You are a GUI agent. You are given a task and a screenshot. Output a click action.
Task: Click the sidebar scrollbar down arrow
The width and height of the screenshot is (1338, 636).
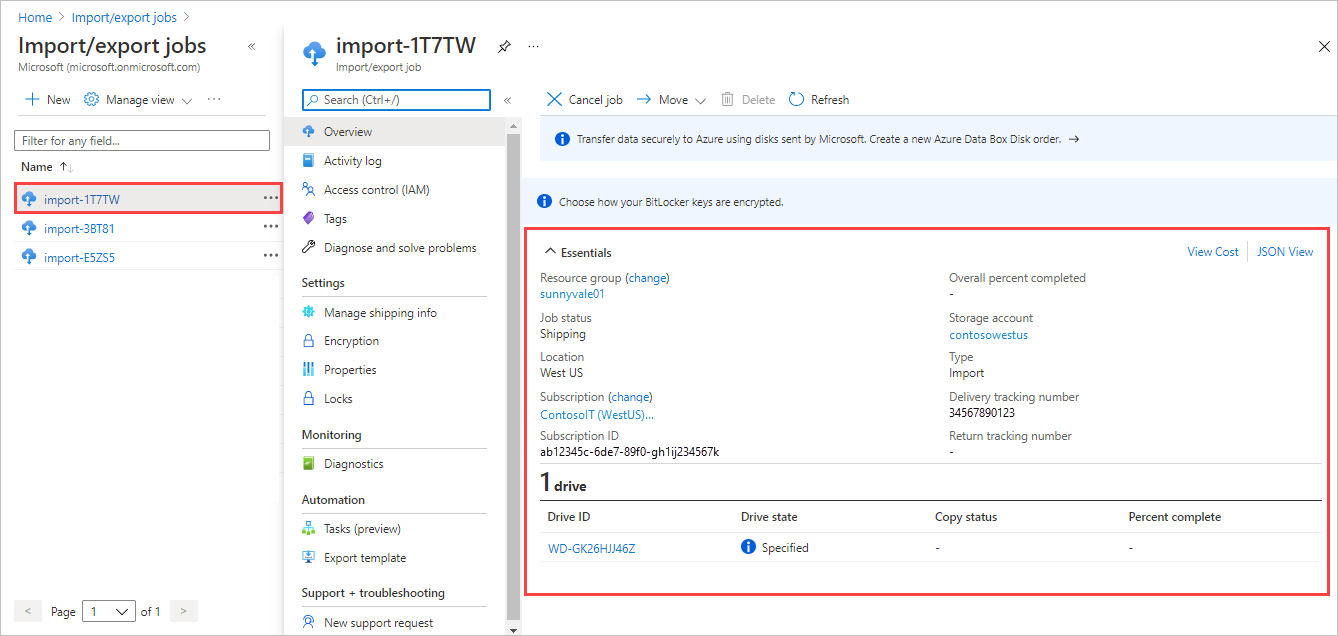click(x=514, y=629)
